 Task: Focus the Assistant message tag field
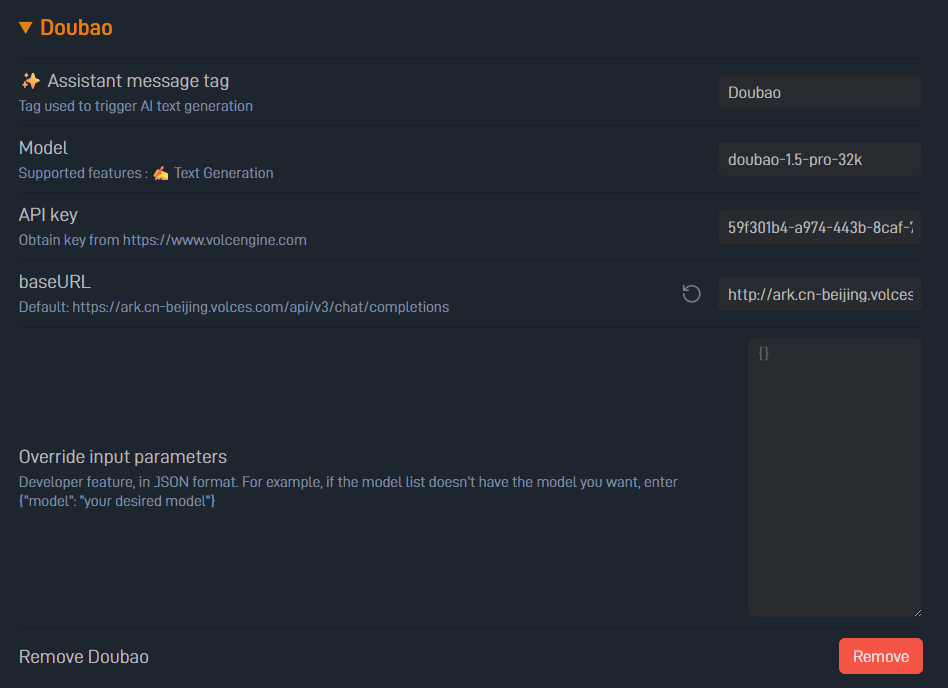tap(819, 92)
